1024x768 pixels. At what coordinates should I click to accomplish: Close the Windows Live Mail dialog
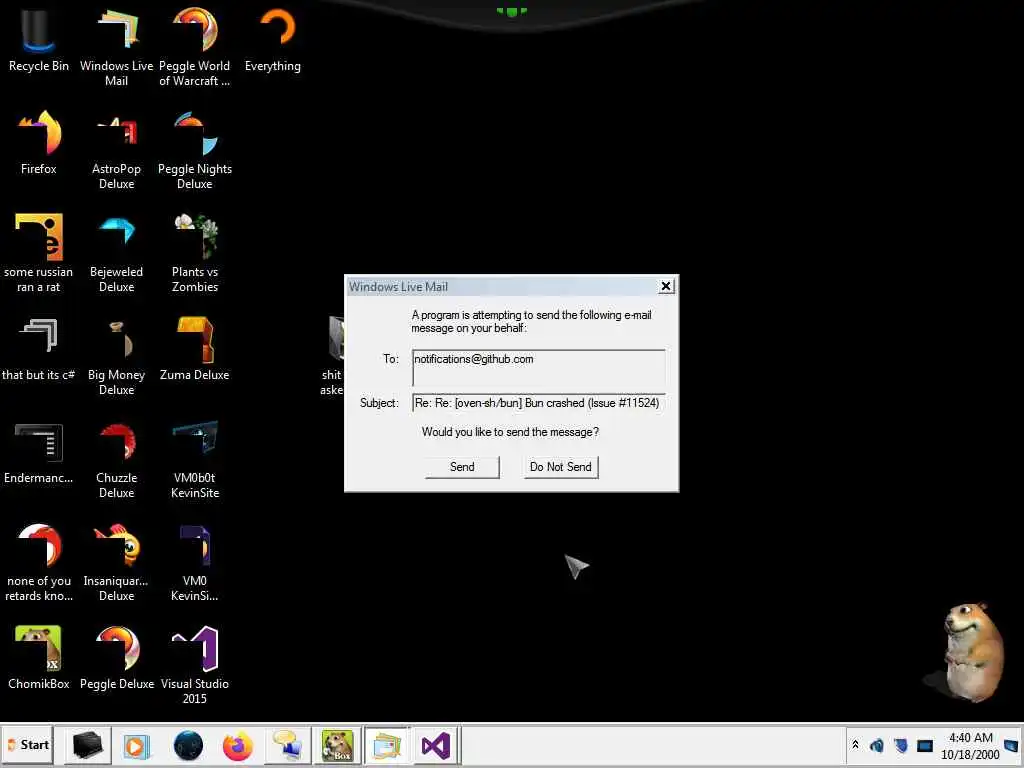coord(665,286)
